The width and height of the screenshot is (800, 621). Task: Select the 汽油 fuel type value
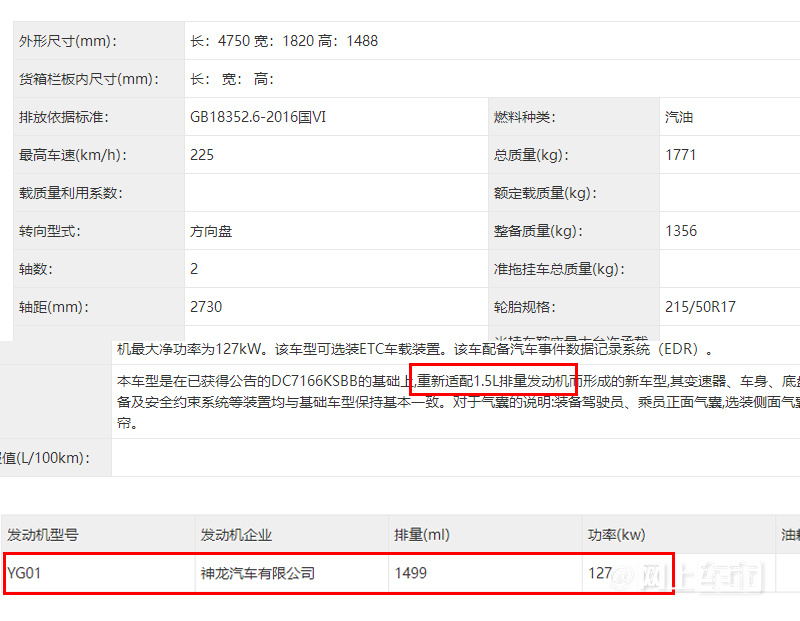click(679, 117)
